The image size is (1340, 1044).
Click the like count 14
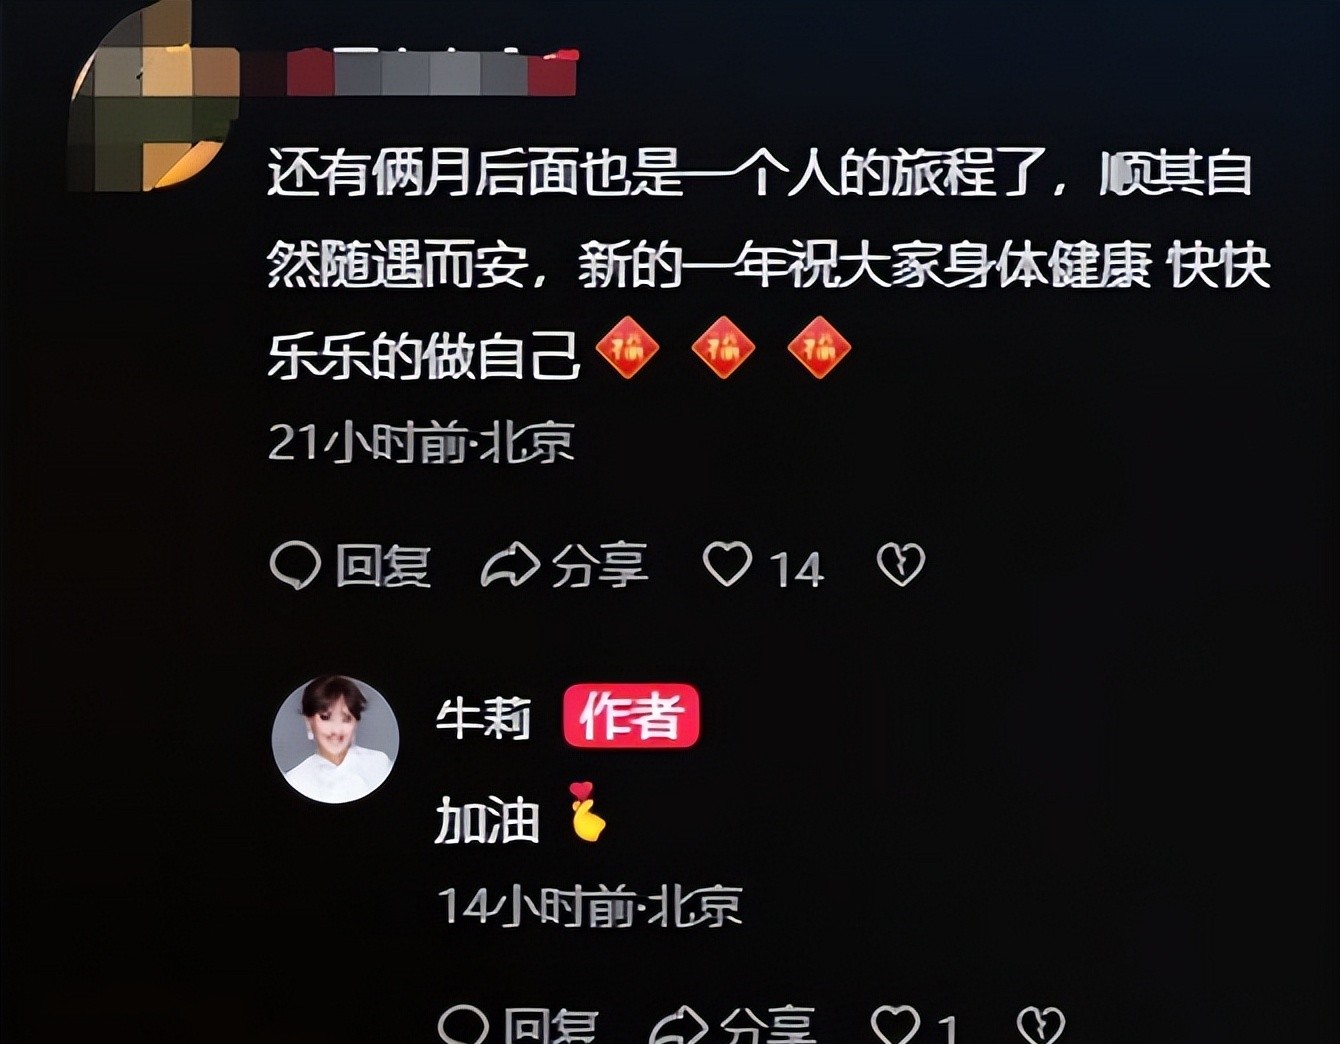pos(796,569)
